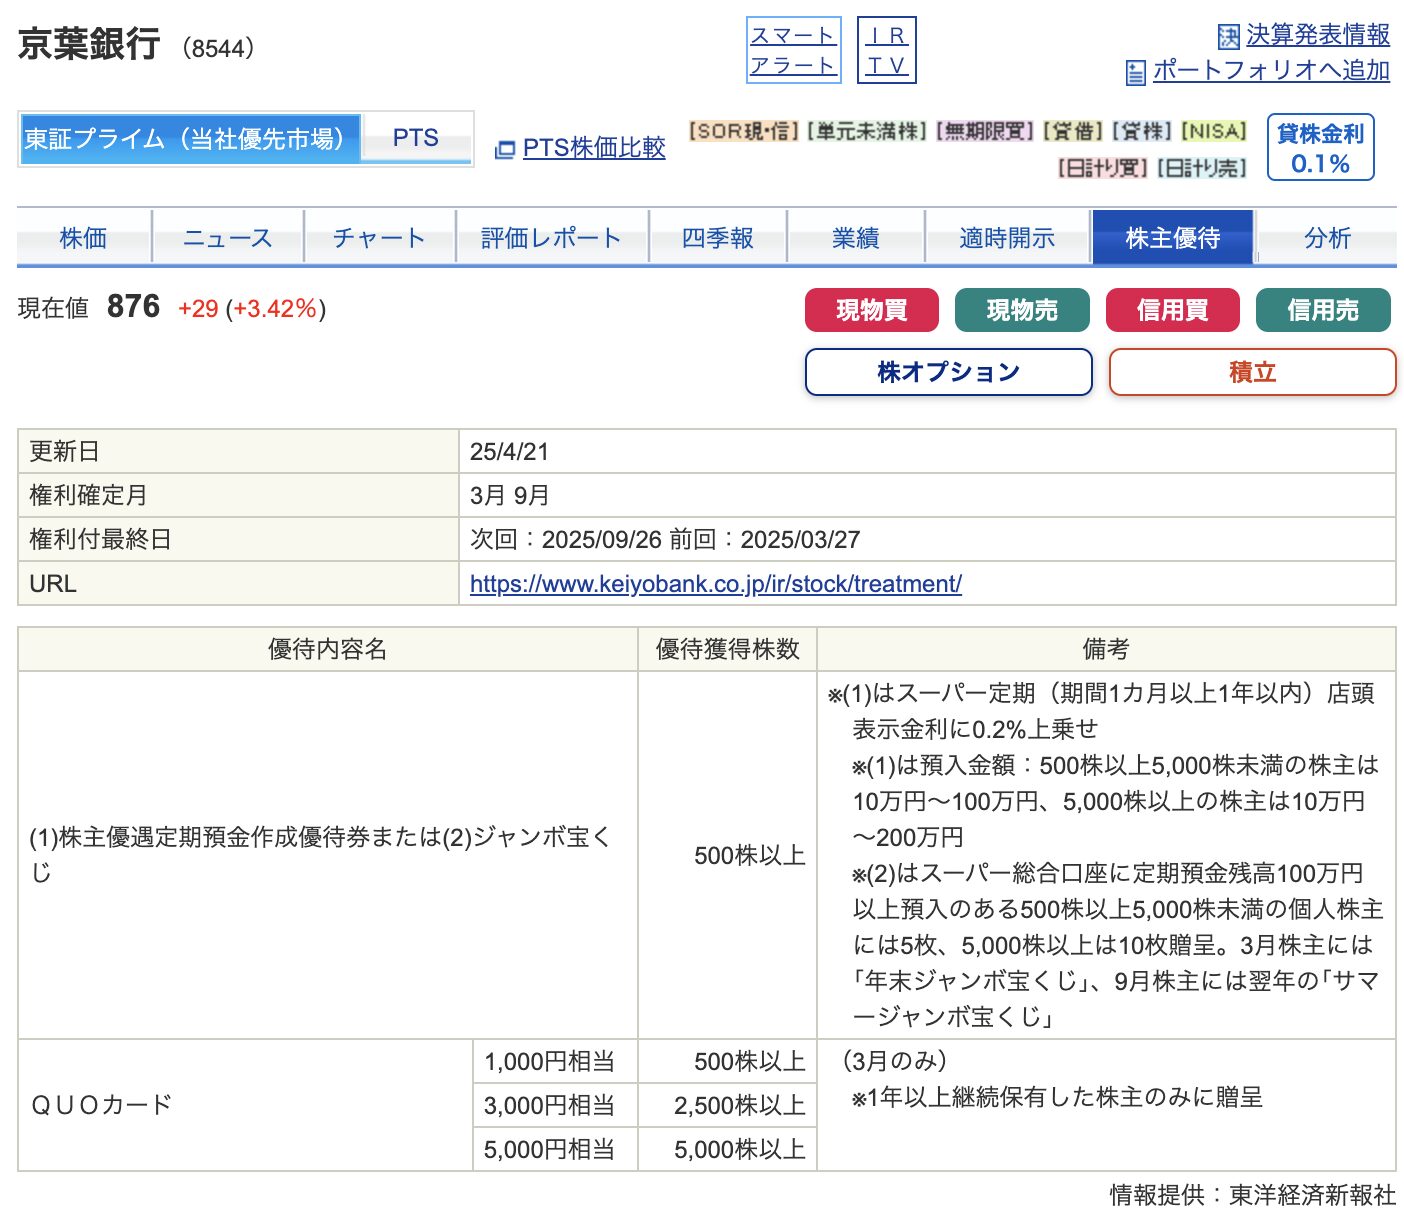Click the 信用買 button

[1173, 310]
